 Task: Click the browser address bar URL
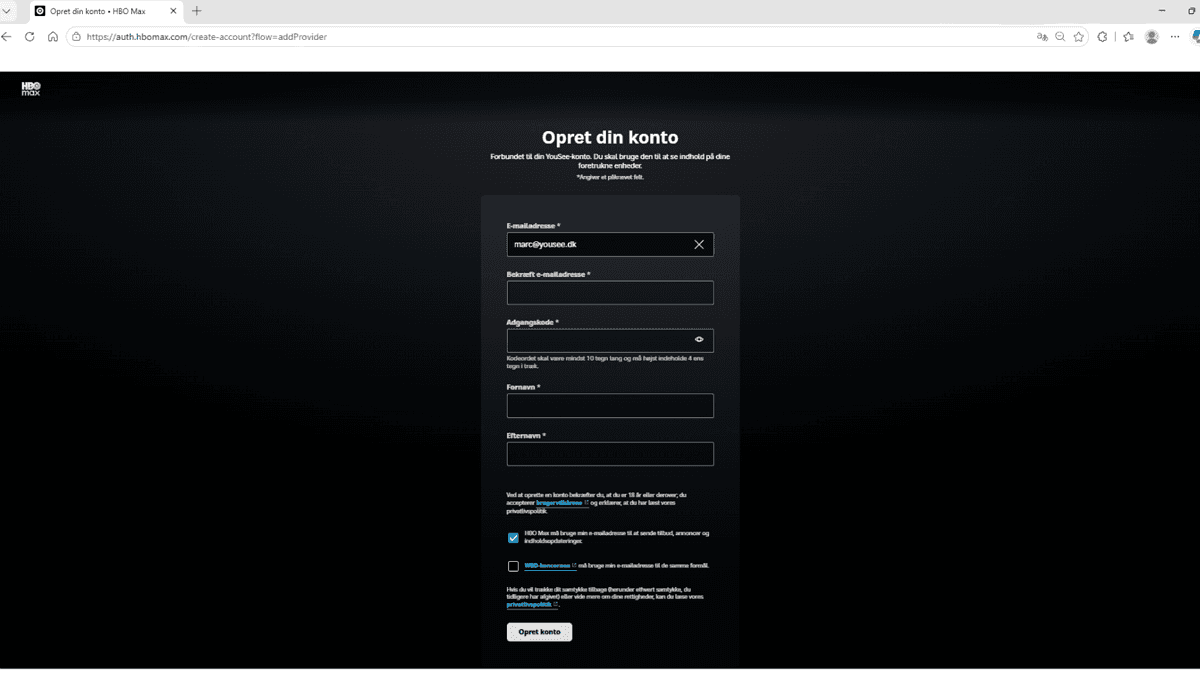click(207, 37)
